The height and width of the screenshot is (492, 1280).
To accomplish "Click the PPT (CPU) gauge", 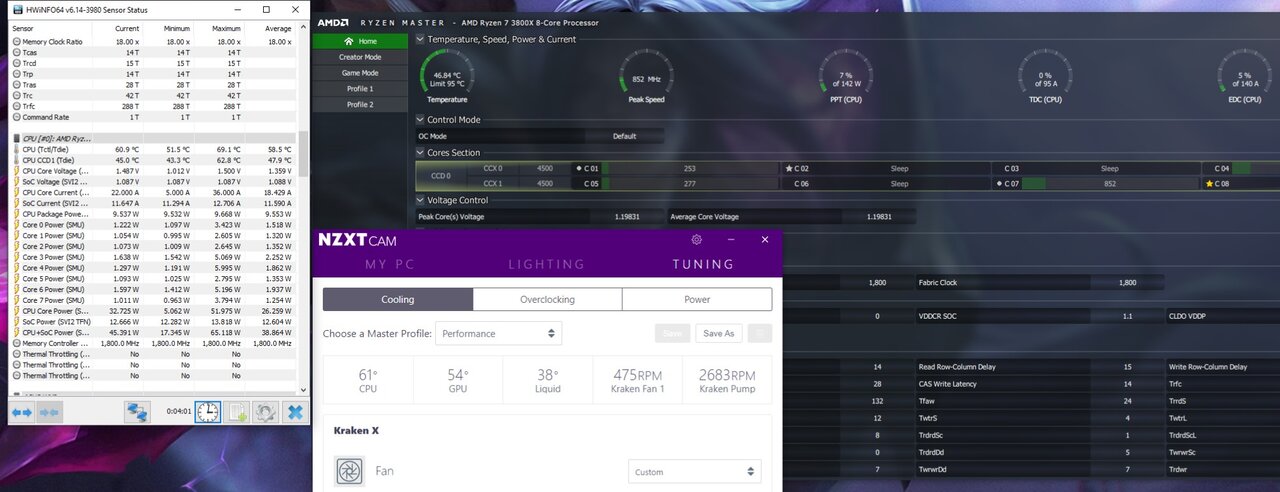I will pyautogui.click(x=846, y=76).
